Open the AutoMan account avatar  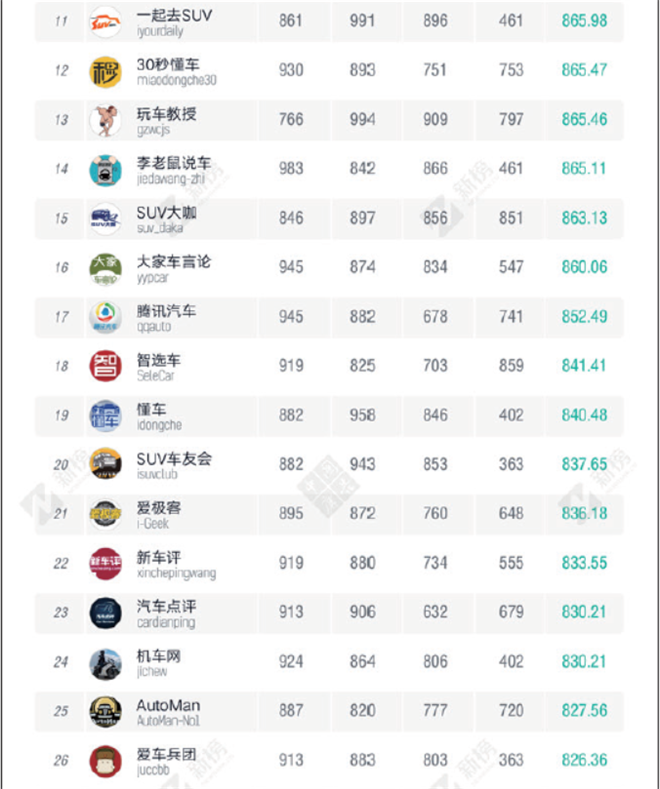pos(105,712)
